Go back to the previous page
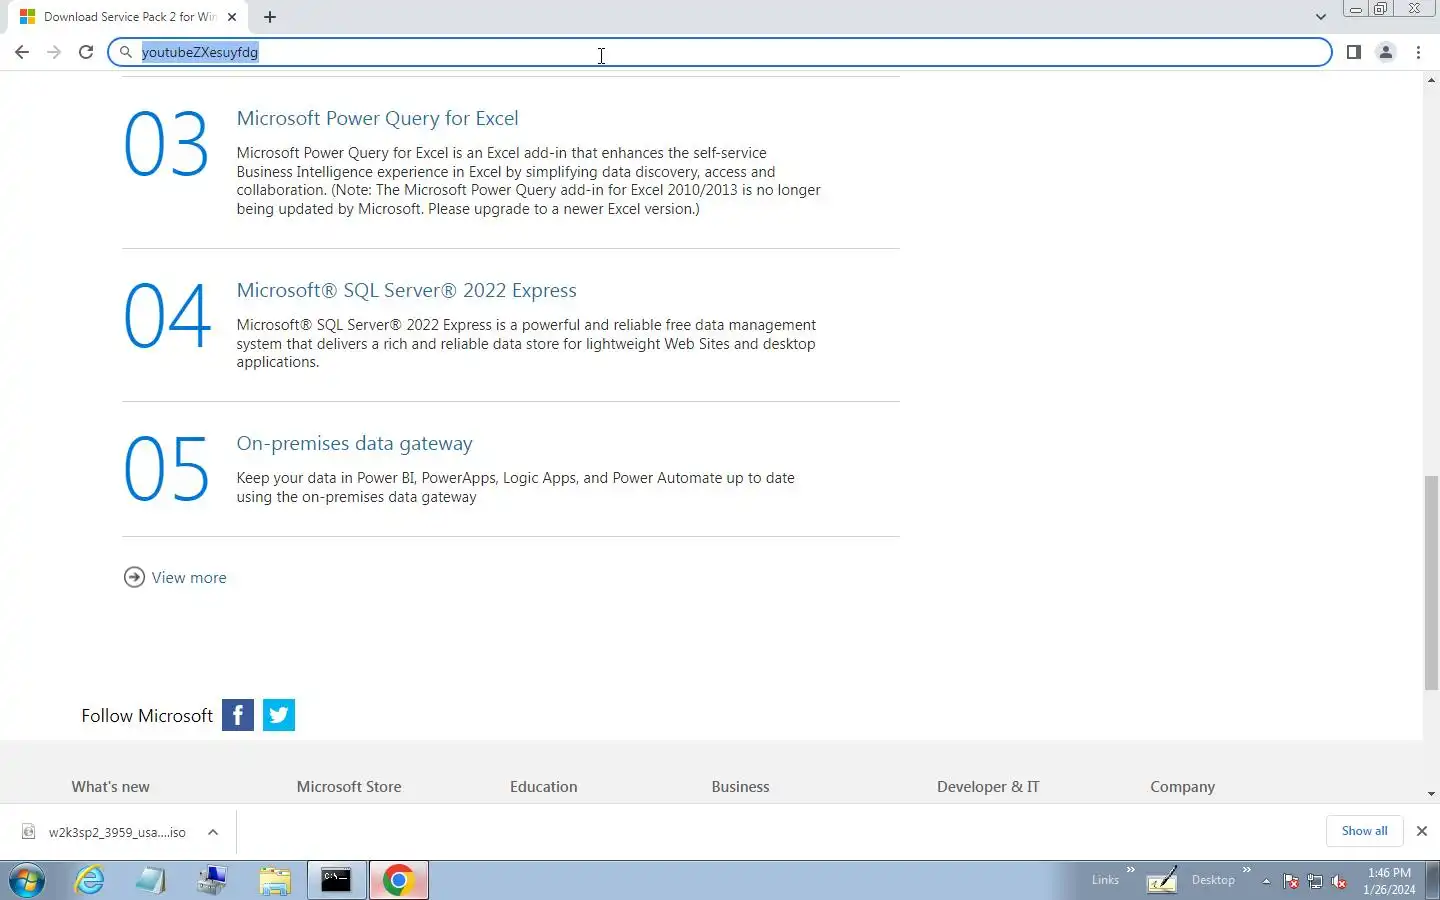The height and width of the screenshot is (900, 1440). [22, 52]
